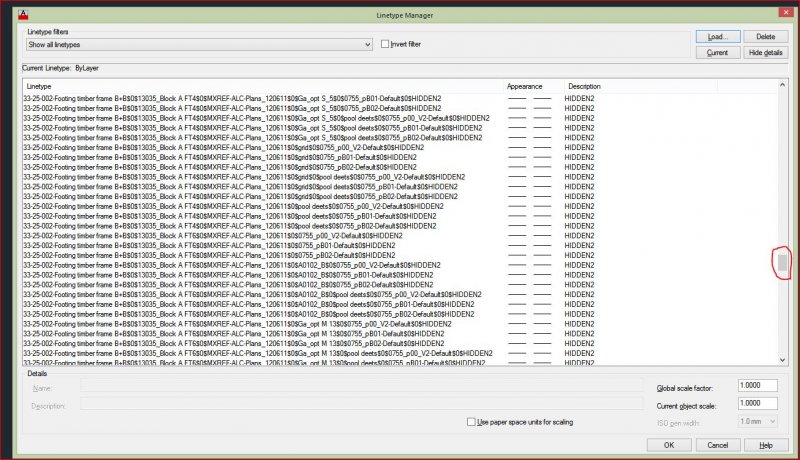Click the linetype list vertical scrollbar thumb
The width and height of the screenshot is (800, 460).
coord(783,263)
